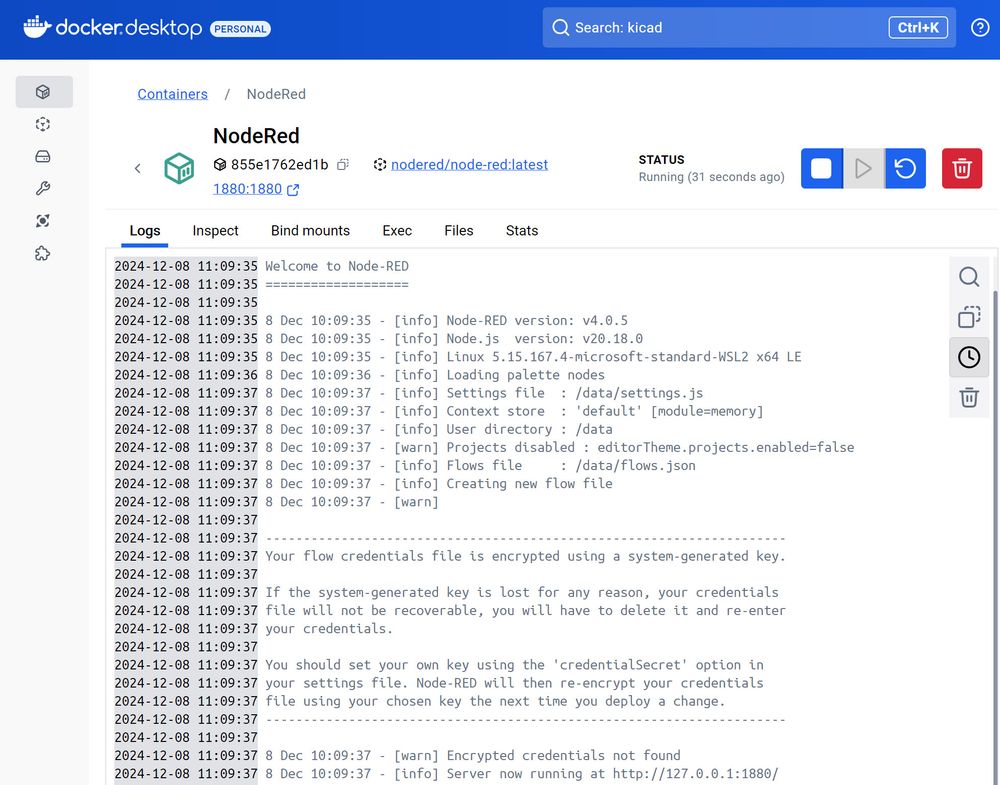Open nodered/node-red:latest image link
This screenshot has width=1000, height=785.
[x=469, y=165]
